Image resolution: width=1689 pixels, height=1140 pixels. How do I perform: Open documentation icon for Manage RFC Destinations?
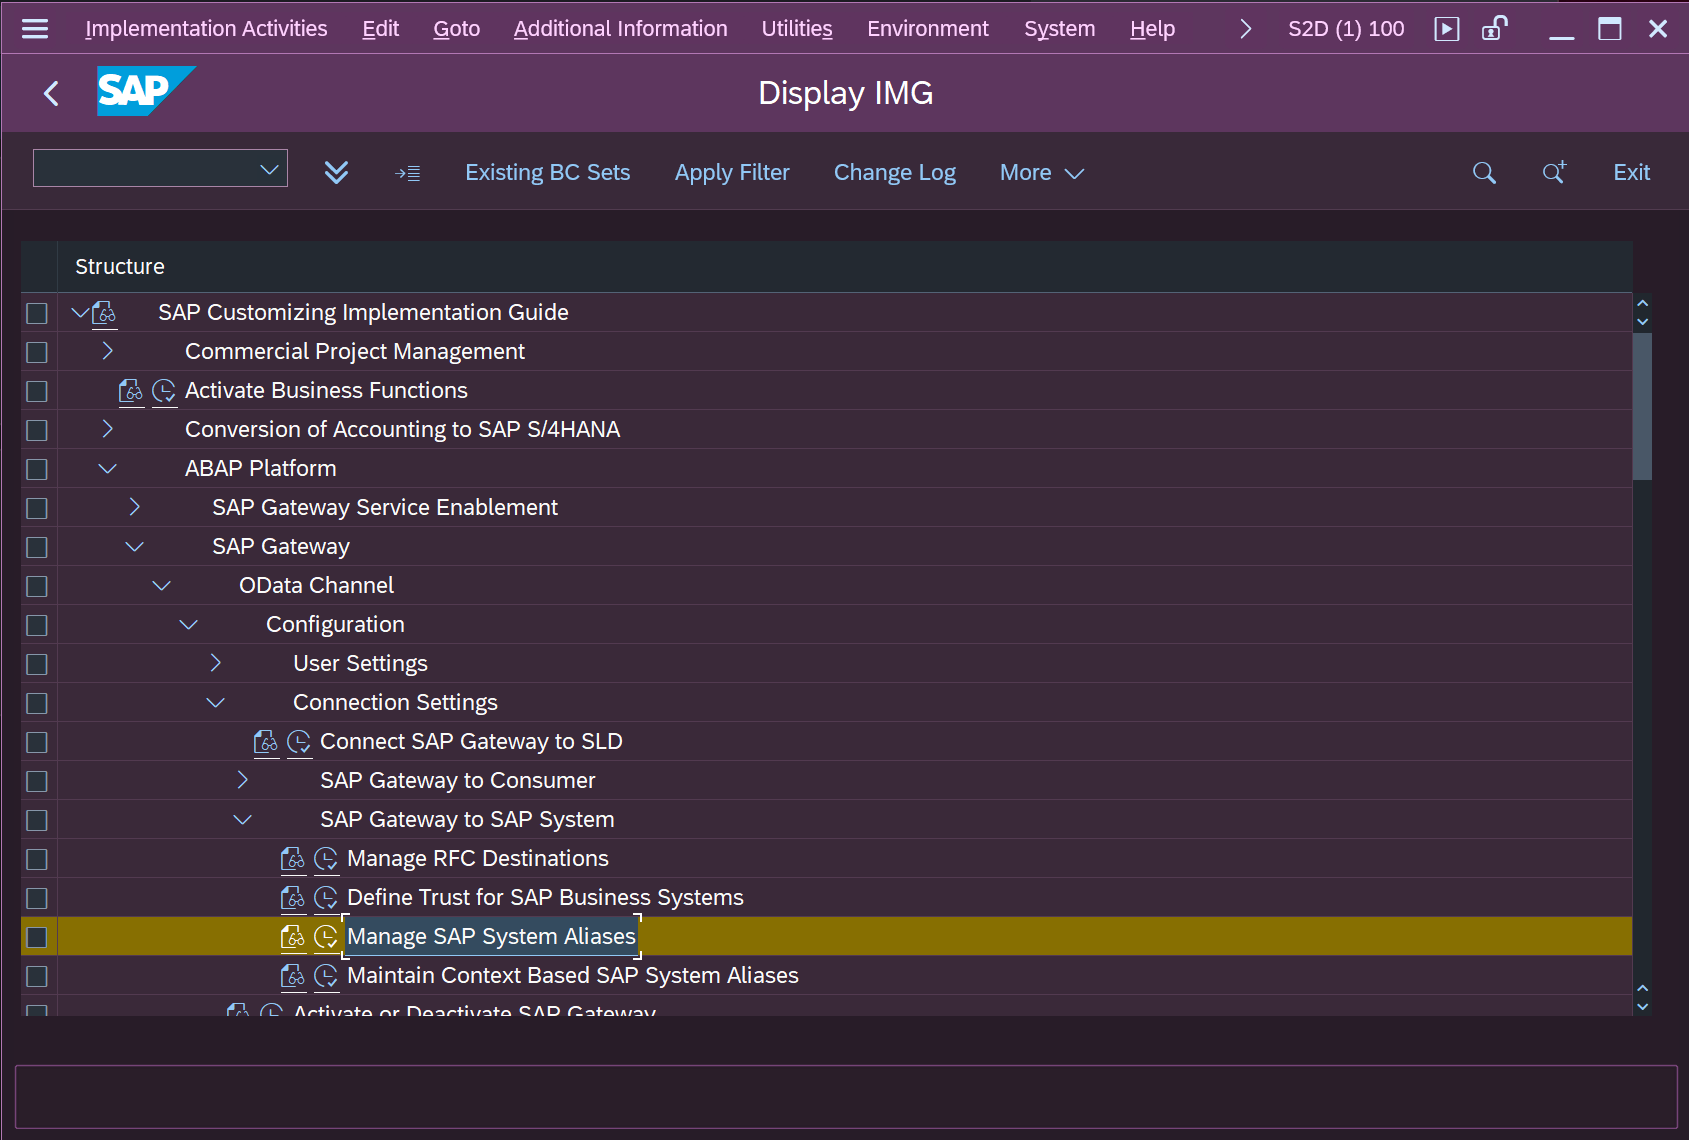point(293,859)
